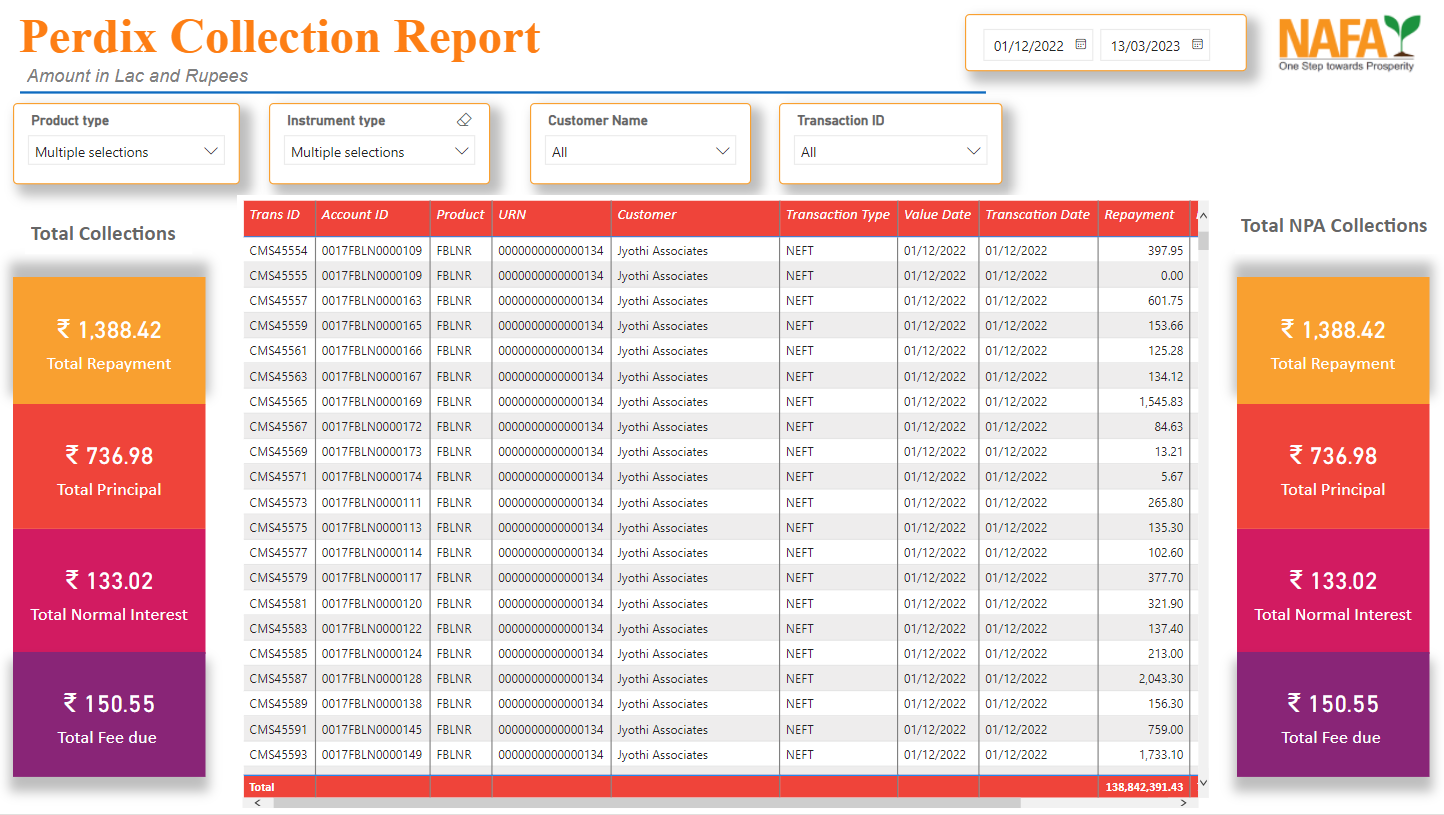Screen dimensions: 1444x815
Task: Select Total Repayment card under Total NPA Collections
Action: [1333, 341]
